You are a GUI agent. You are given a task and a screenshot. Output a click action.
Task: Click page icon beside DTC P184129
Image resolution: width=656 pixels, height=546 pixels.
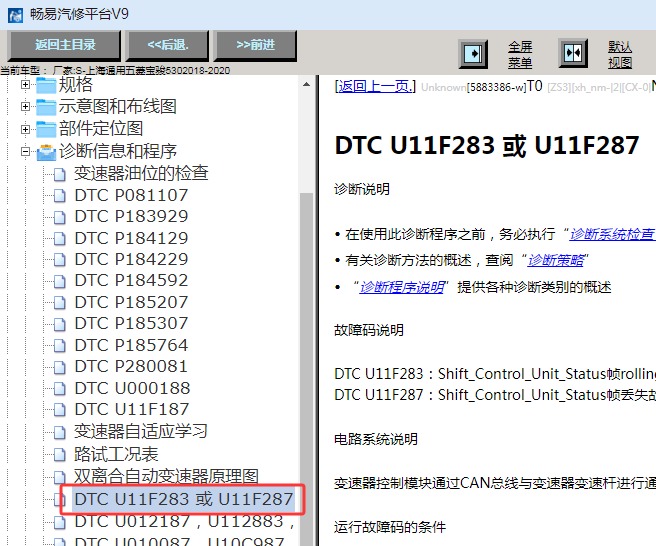[x=59, y=238]
